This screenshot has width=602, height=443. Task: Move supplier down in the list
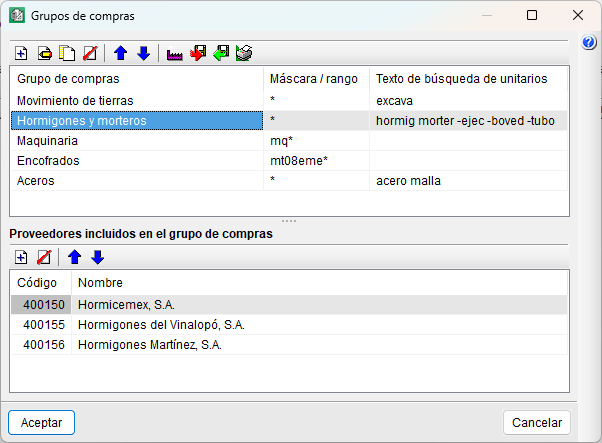coord(98,257)
